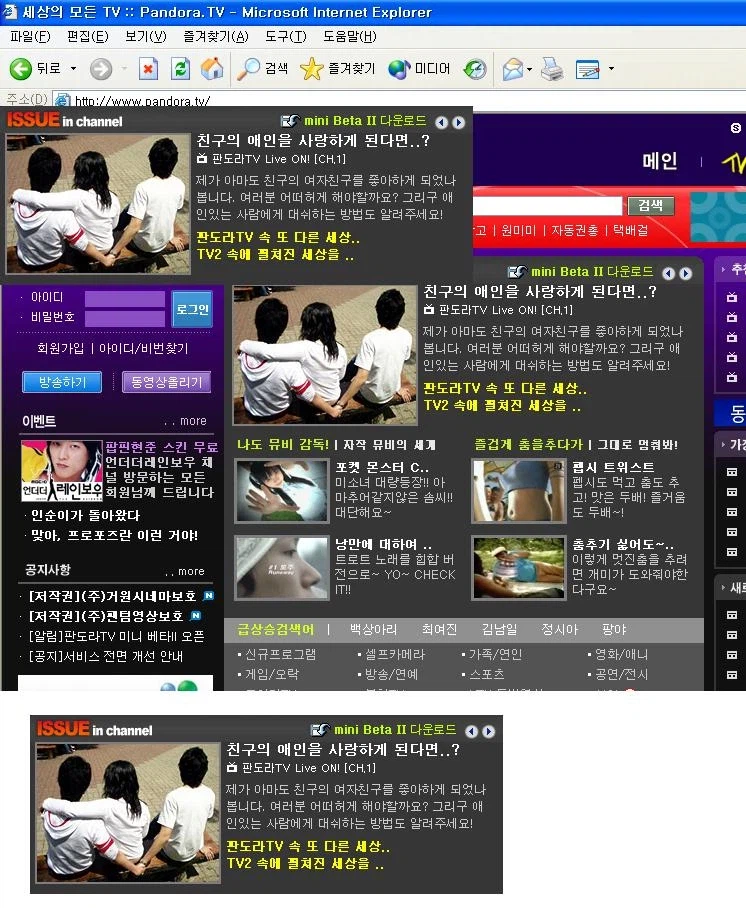
Task: Refresh the page with the green arrows icon
Action: (181, 69)
